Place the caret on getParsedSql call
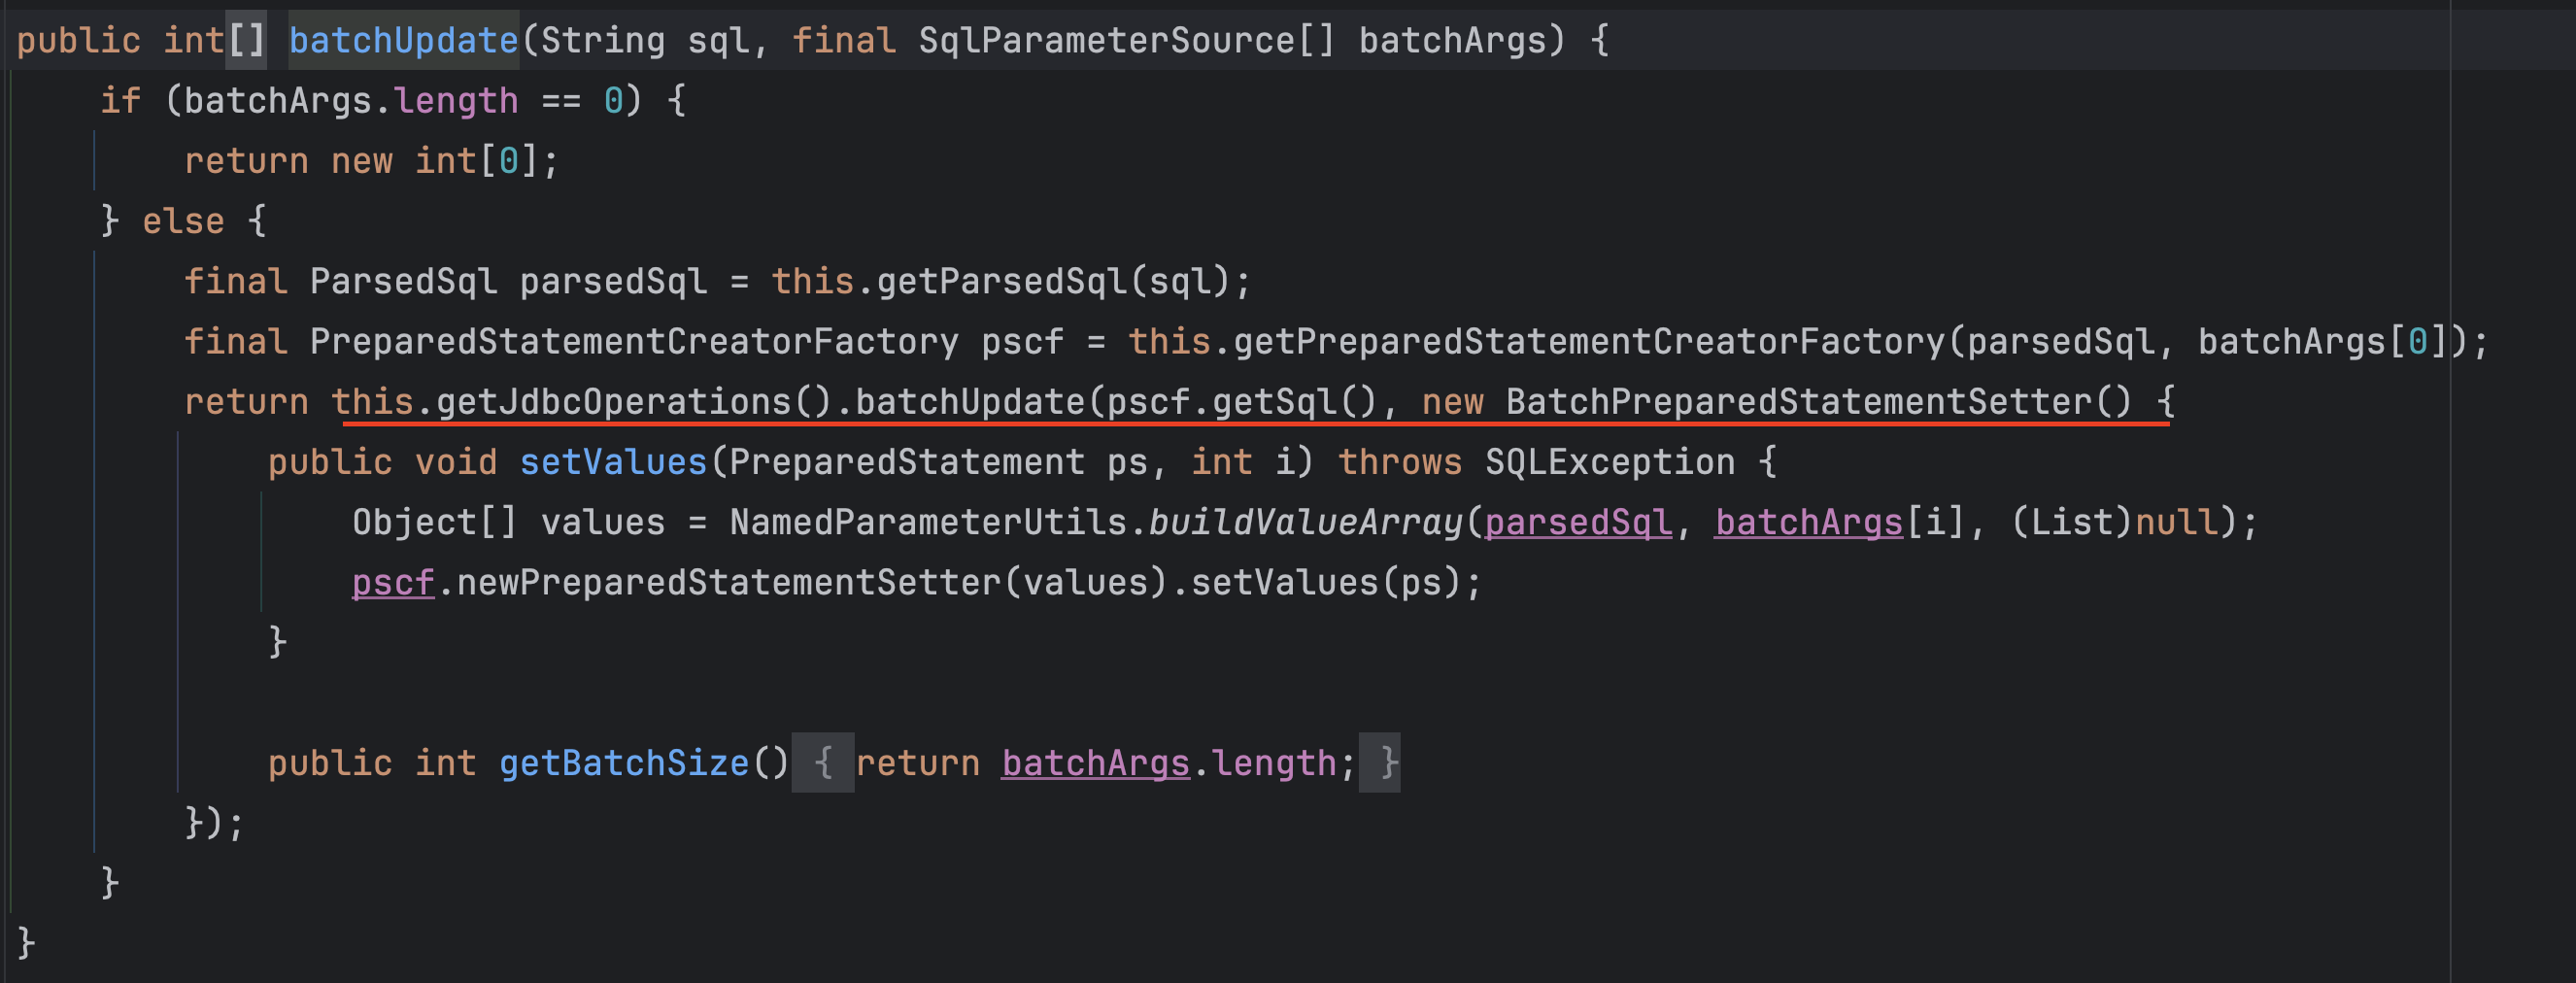This screenshot has width=2576, height=983. [1002, 282]
